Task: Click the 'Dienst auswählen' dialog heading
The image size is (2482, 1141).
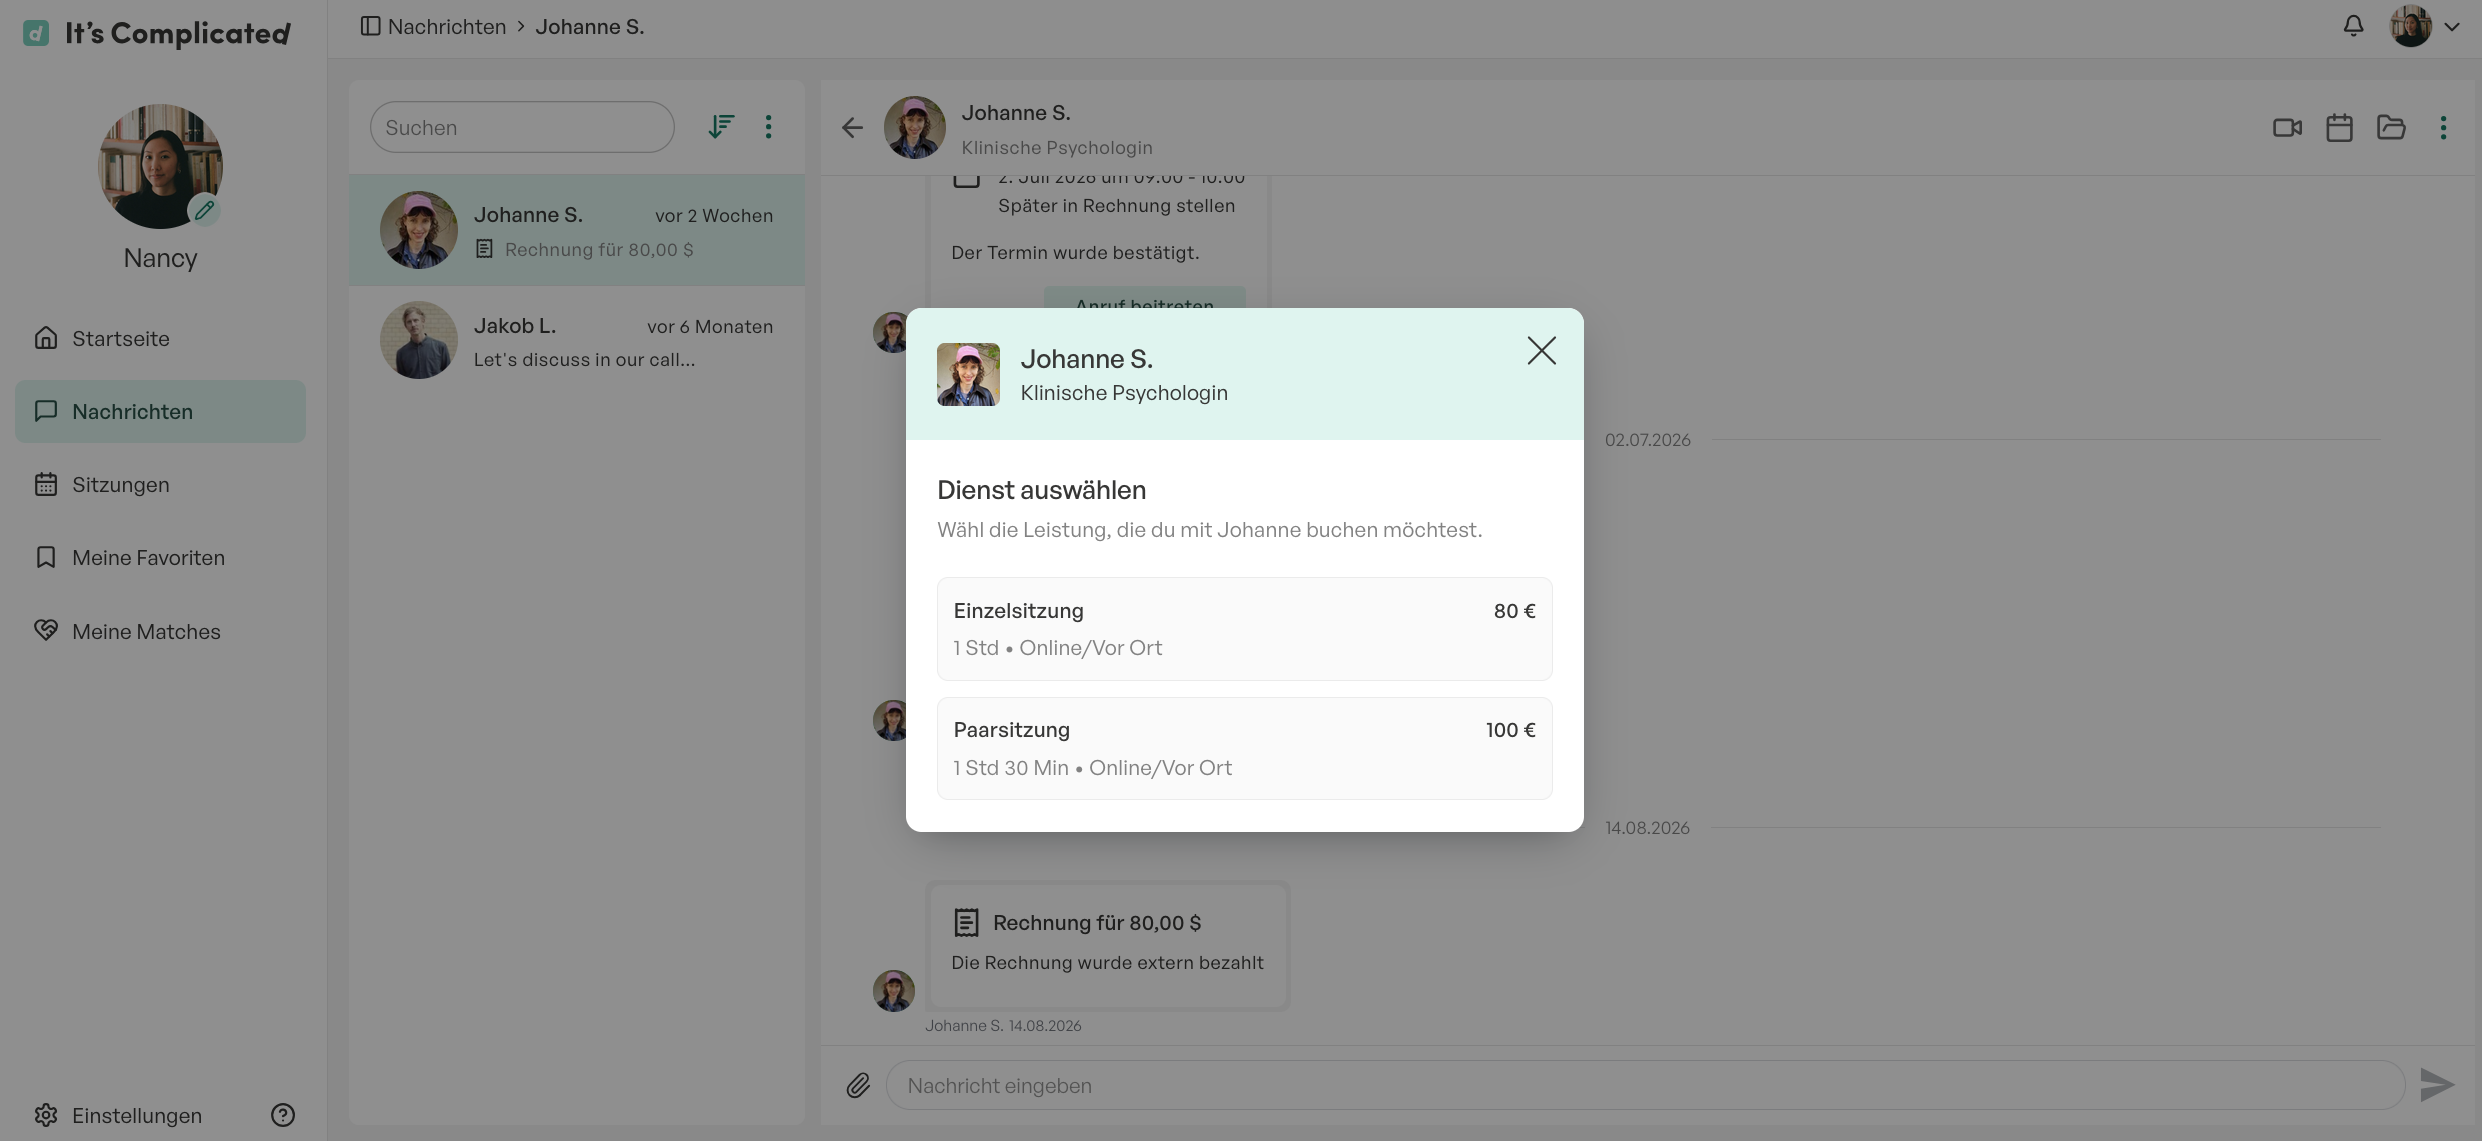Action: [1041, 490]
